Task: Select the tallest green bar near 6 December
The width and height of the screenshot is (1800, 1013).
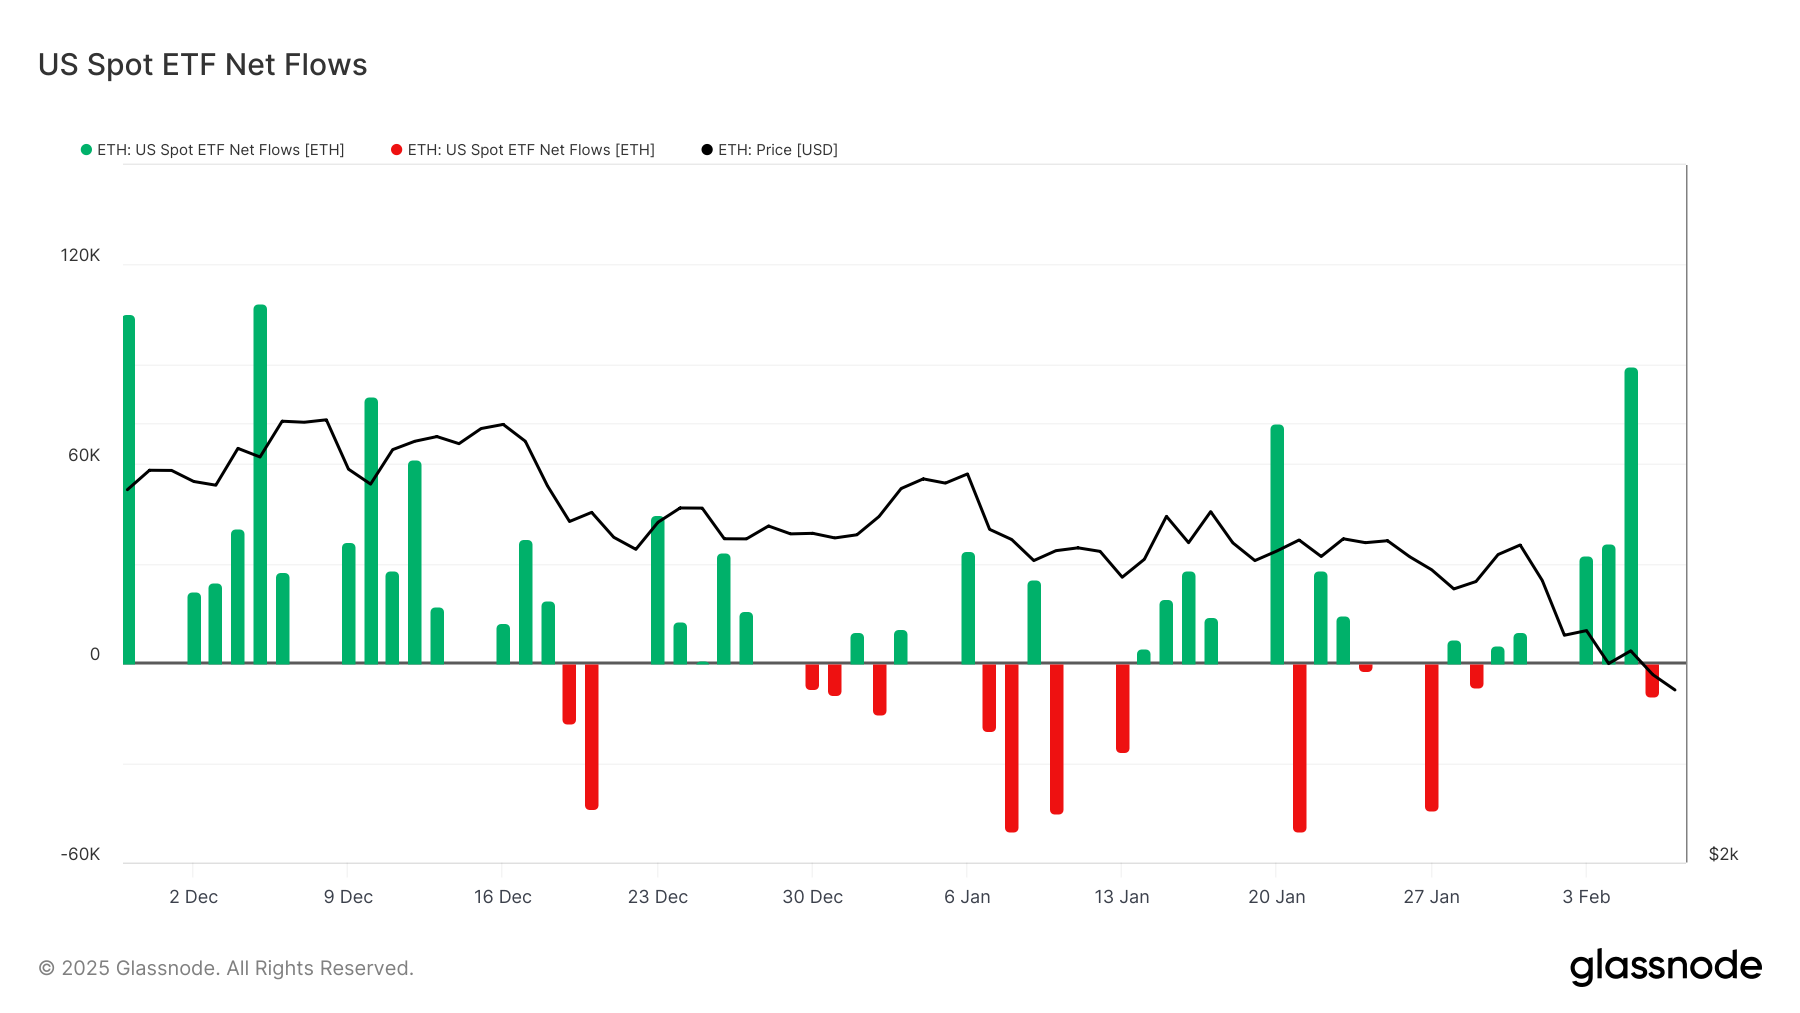Action: point(259,480)
